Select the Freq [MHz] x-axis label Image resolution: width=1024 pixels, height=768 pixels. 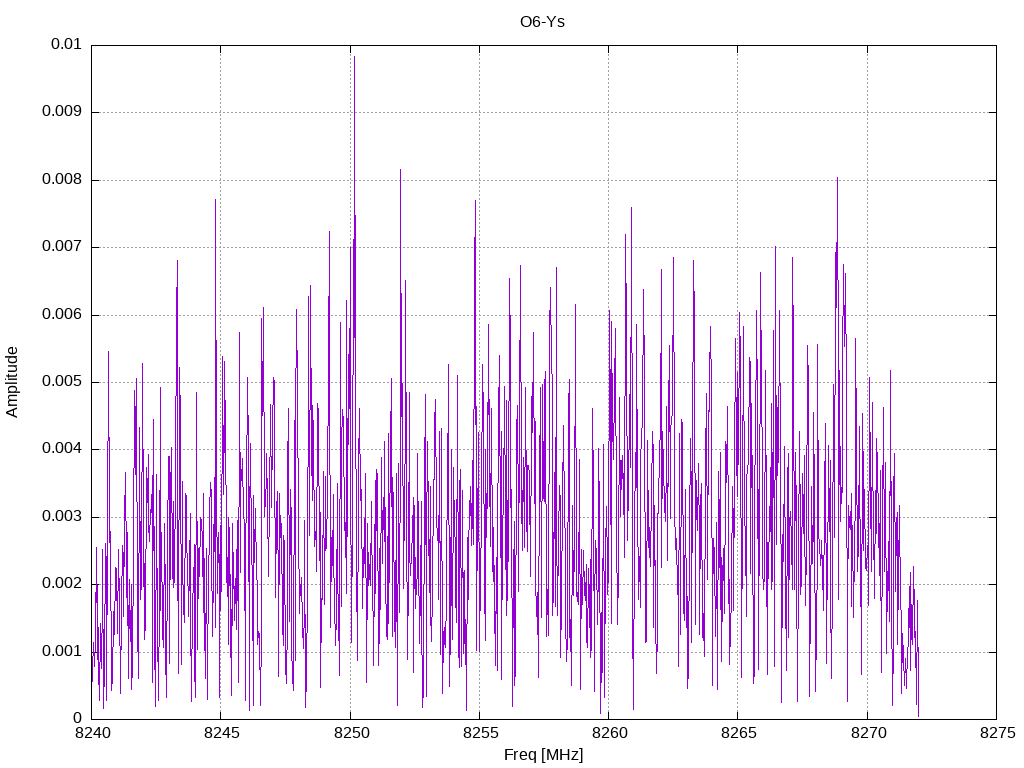(543, 755)
